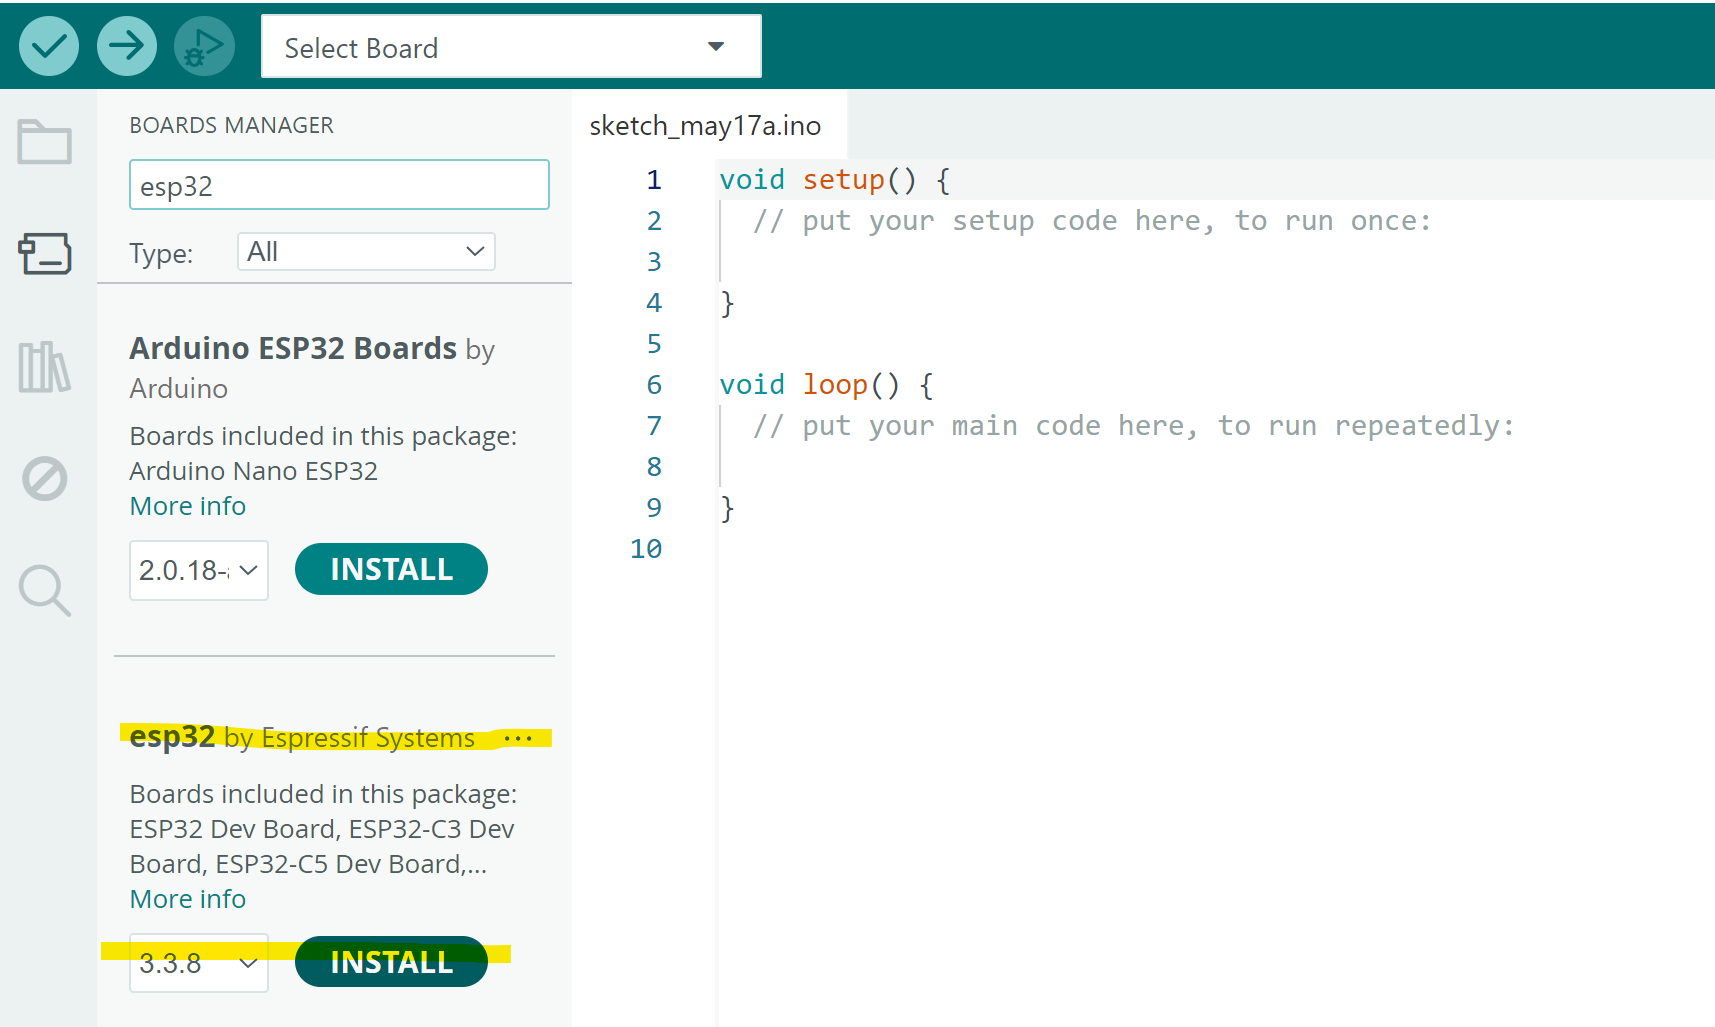Start the debugger with the debug icon

(x=204, y=46)
